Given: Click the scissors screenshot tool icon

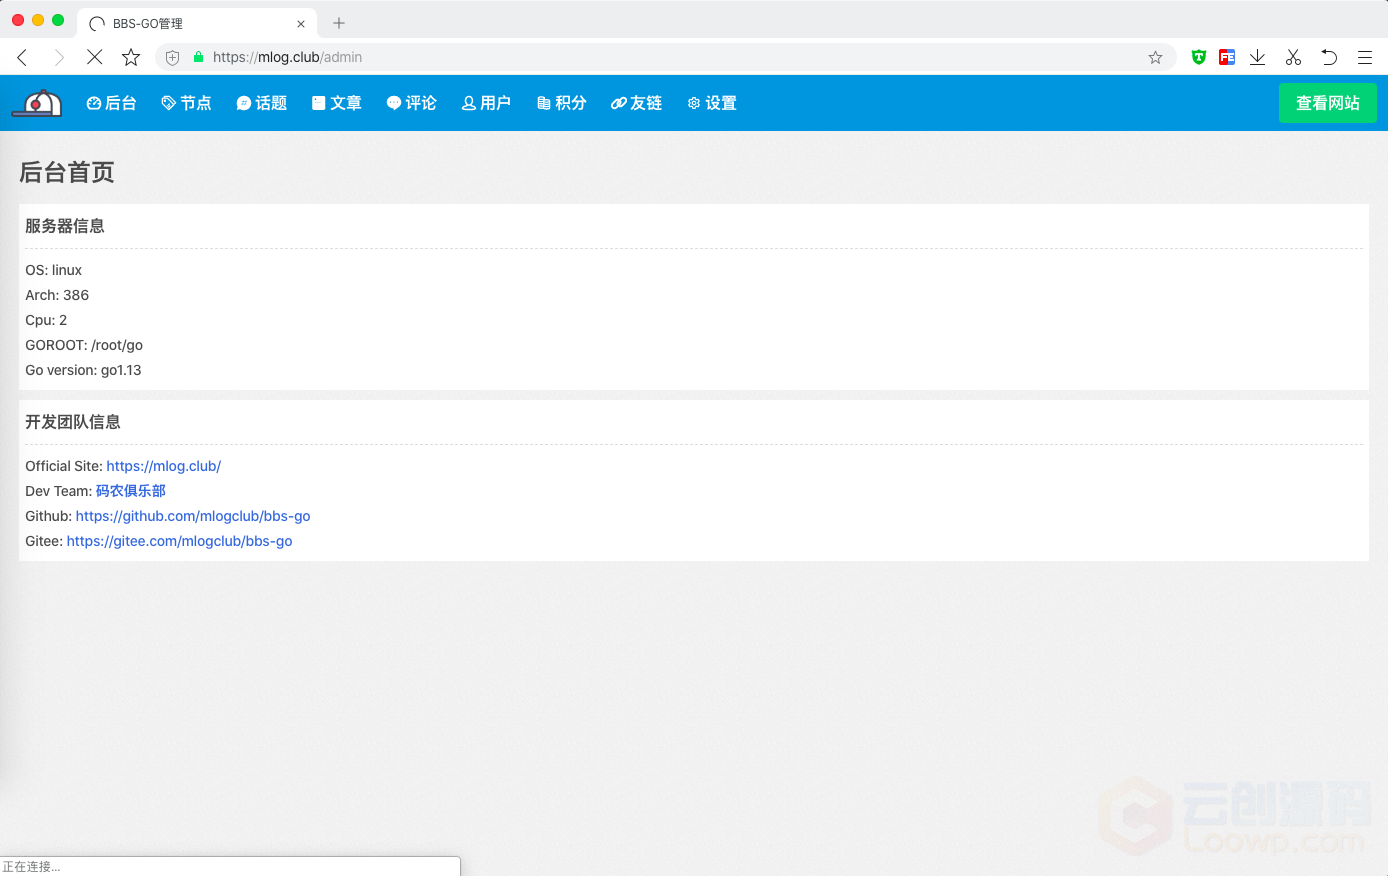Looking at the screenshot, I should click(x=1293, y=57).
